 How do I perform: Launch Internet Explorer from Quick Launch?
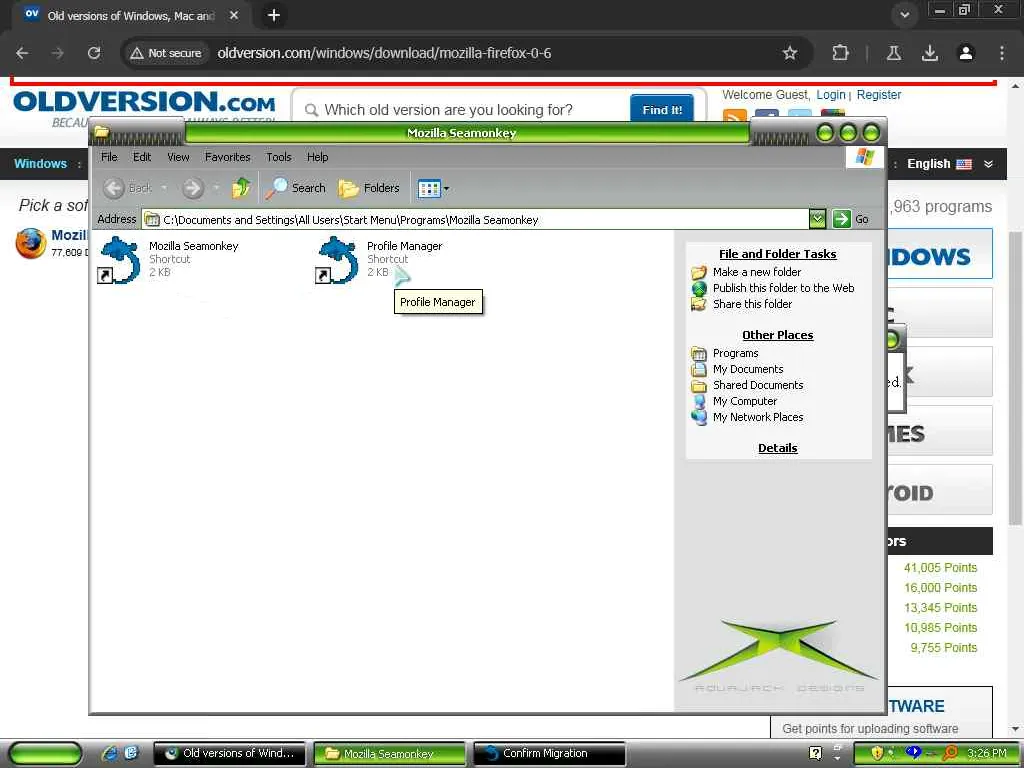110,754
